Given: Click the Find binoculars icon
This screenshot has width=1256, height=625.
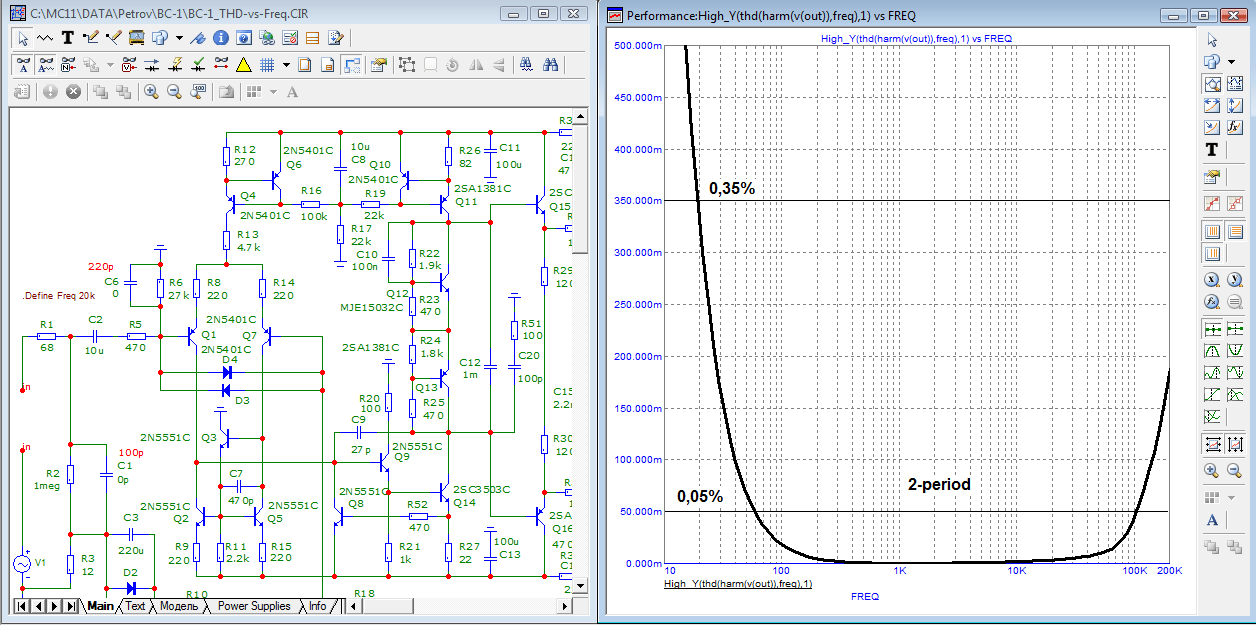Looking at the screenshot, I should (526, 65).
